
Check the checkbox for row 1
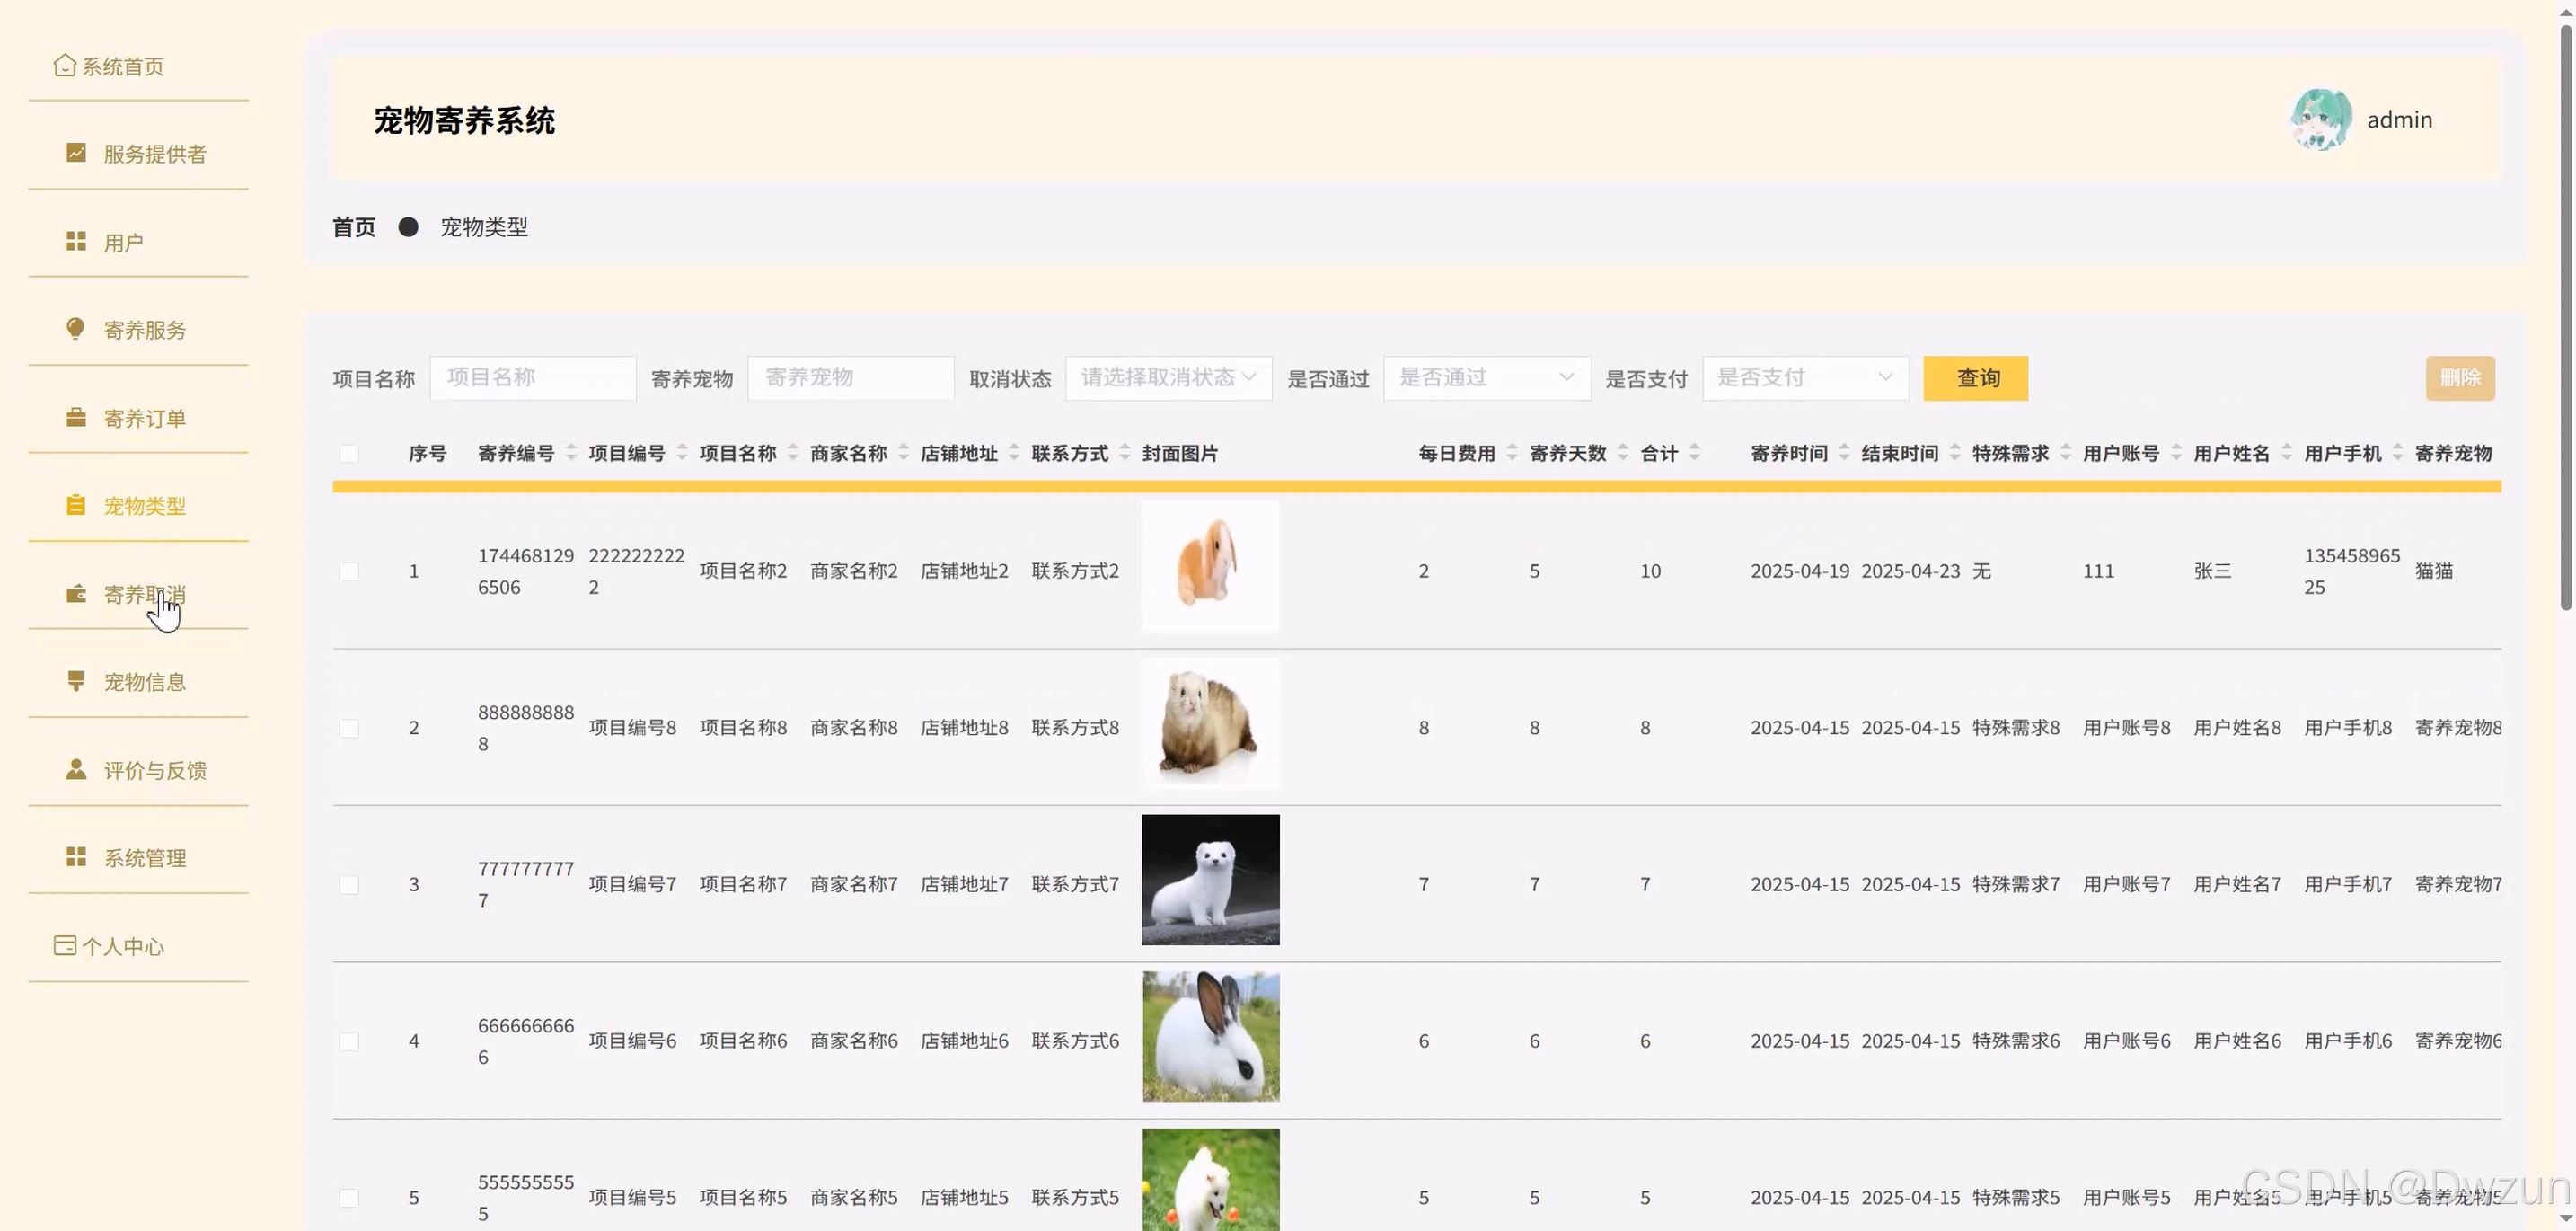pos(349,571)
